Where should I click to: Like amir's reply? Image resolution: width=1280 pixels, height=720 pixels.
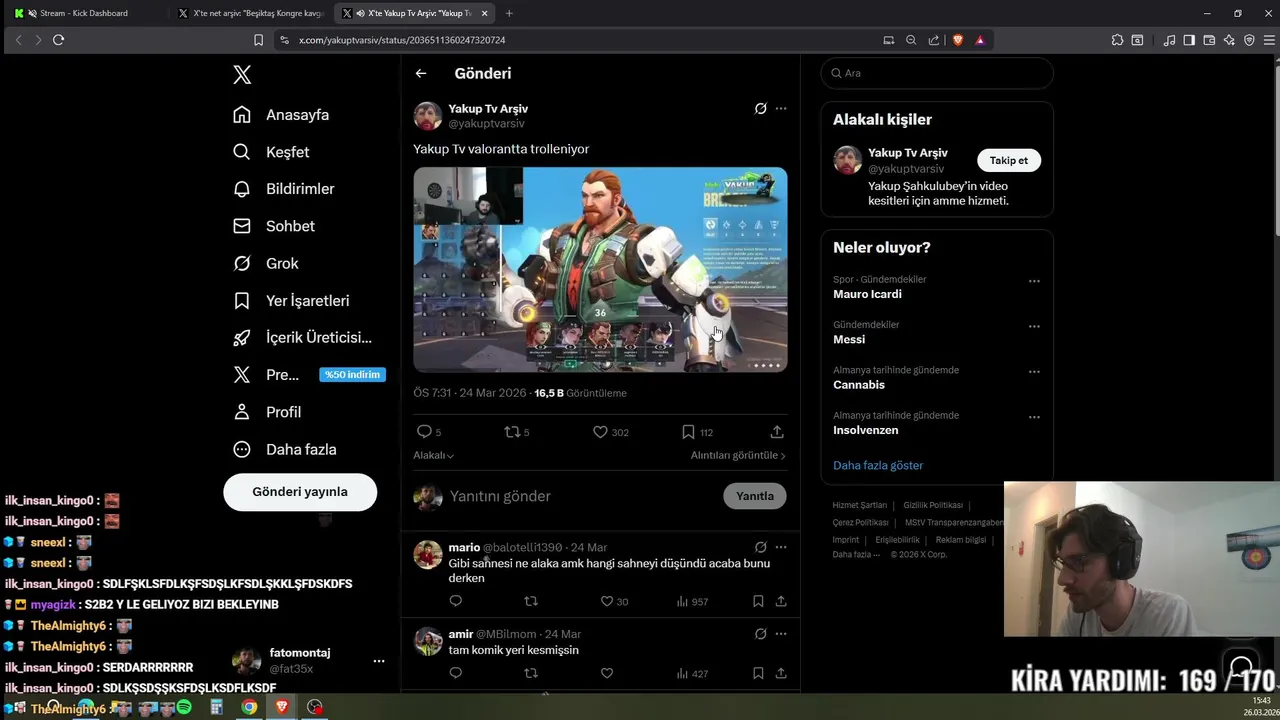tap(606, 673)
